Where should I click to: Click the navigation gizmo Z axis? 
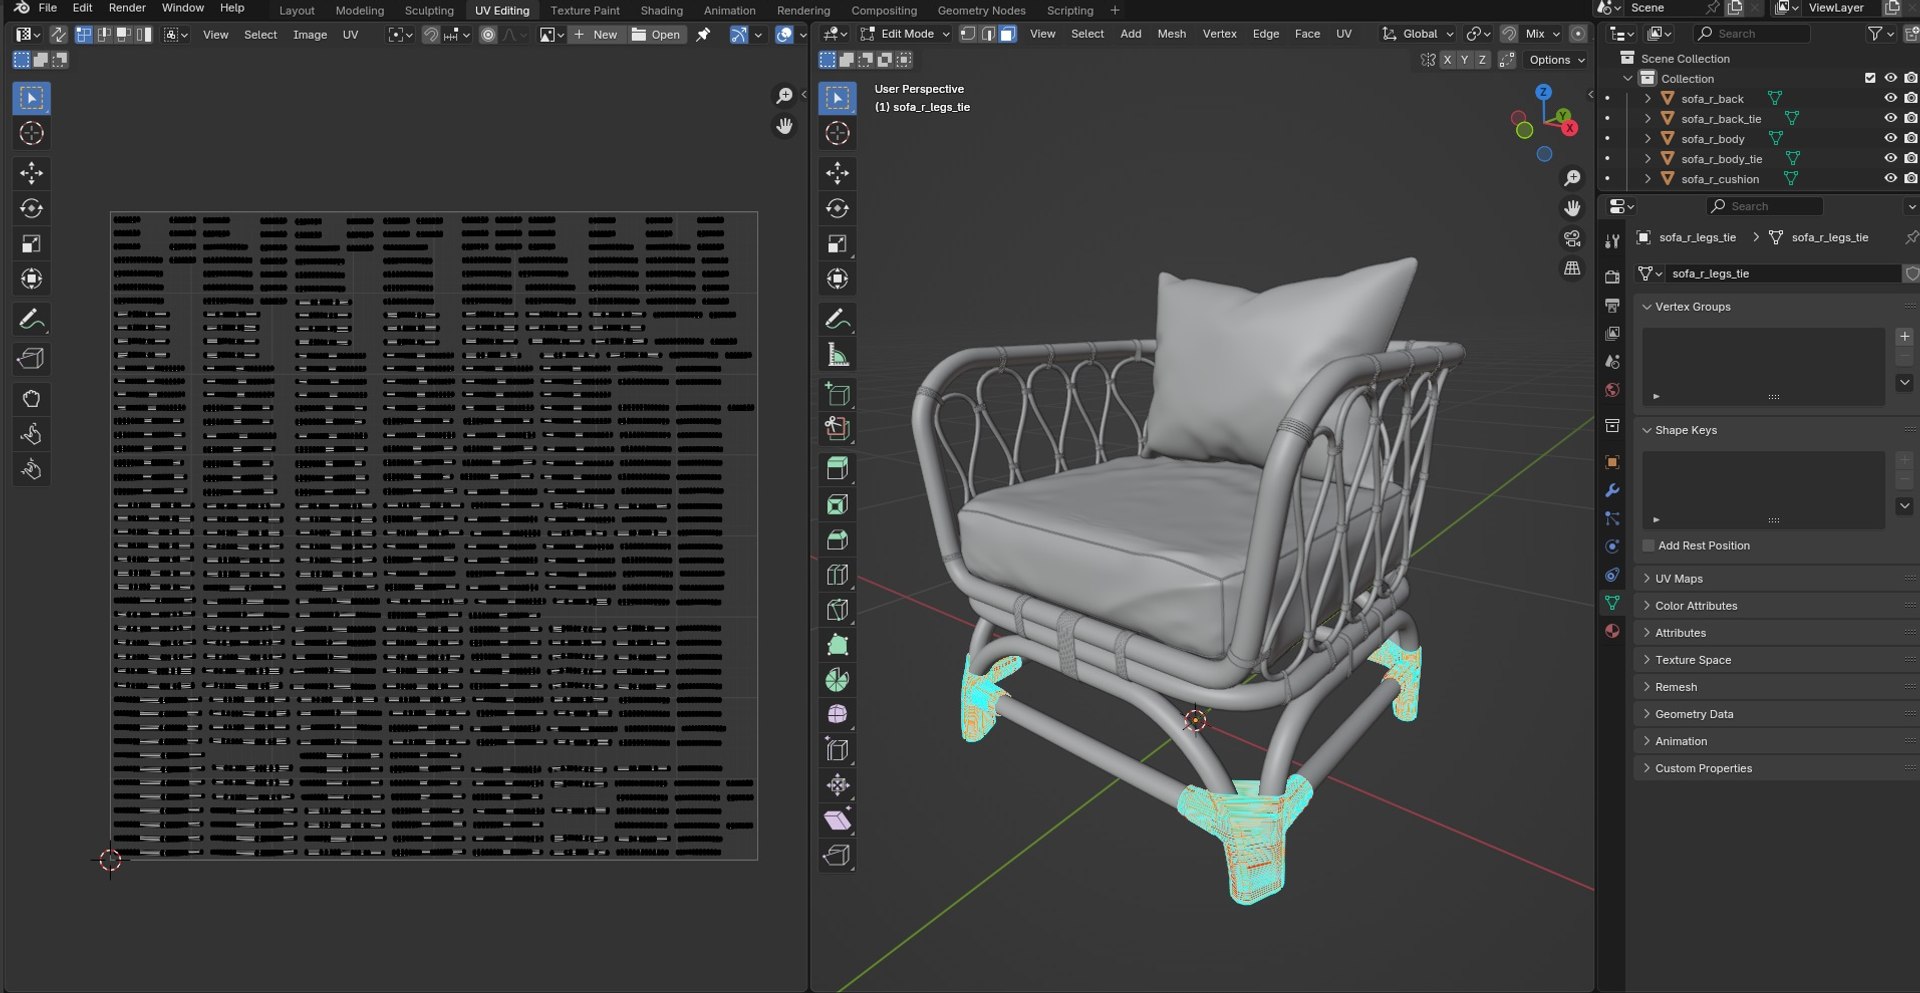click(1543, 92)
